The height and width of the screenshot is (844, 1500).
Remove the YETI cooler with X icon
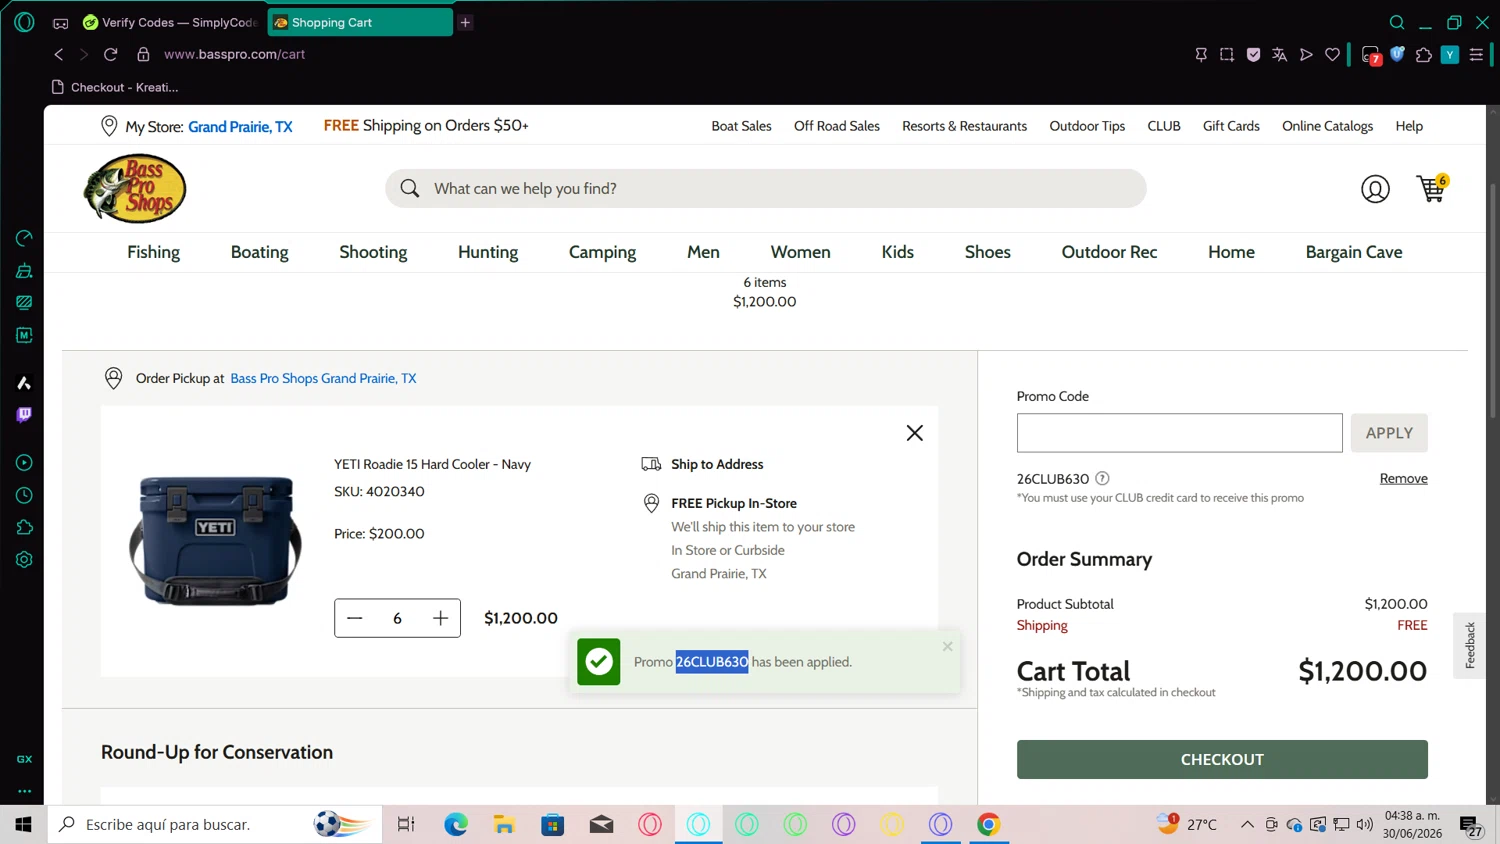click(914, 433)
